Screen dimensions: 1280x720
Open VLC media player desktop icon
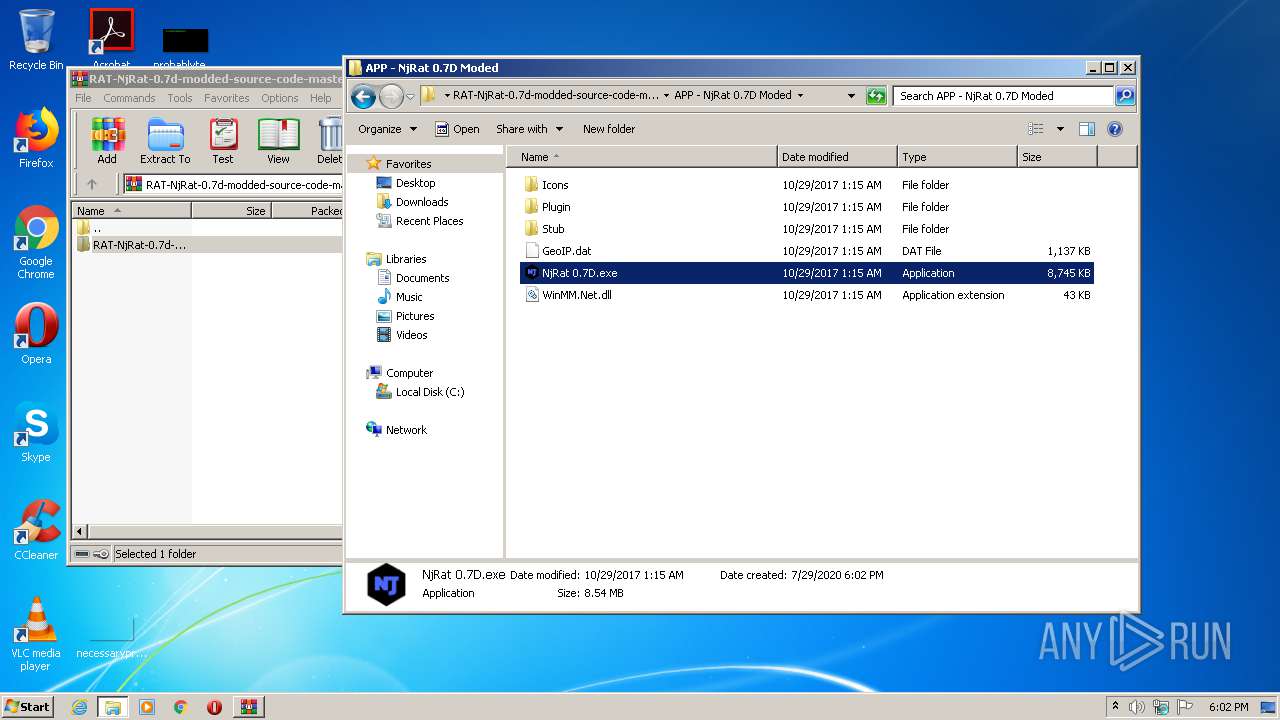(36, 634)
